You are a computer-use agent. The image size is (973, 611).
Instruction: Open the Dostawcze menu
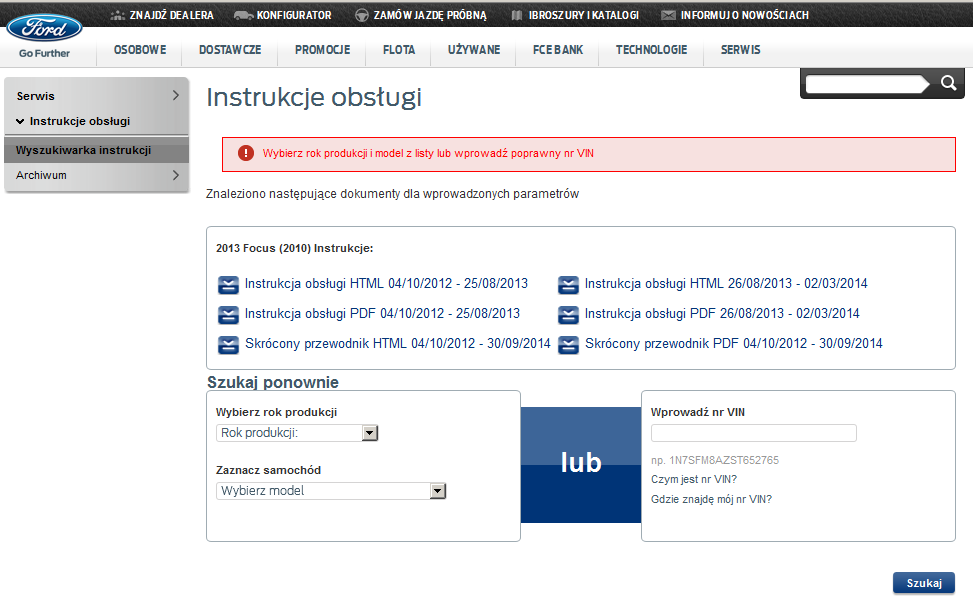[x=230, y=50]
